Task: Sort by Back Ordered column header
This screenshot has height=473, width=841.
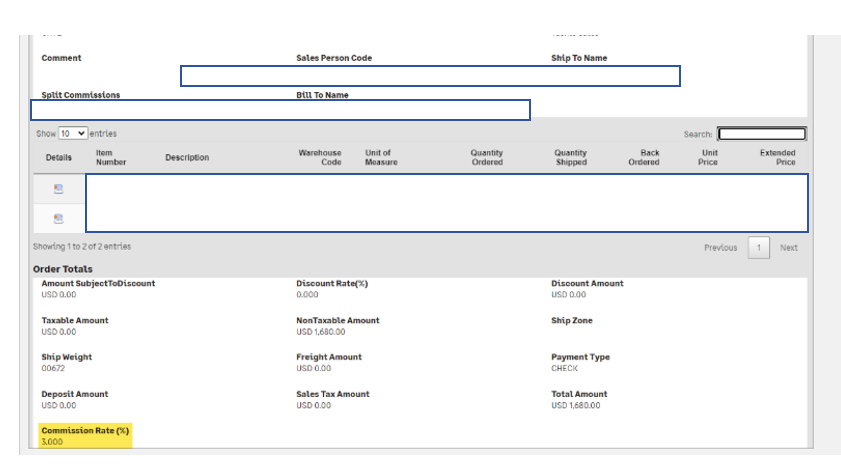Action: coord(644,157)
